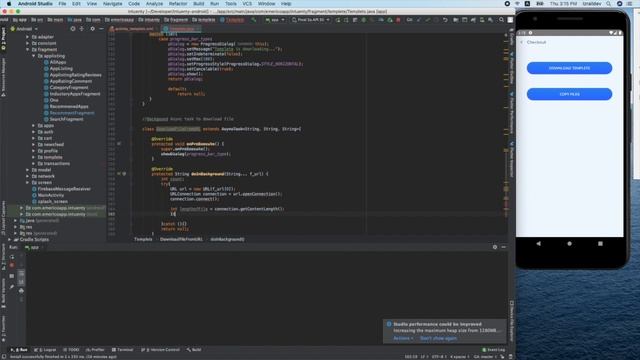The image size is (640, 360).
Task: Click the Undo arrow in the toolbar
Action: click(445, 20)
